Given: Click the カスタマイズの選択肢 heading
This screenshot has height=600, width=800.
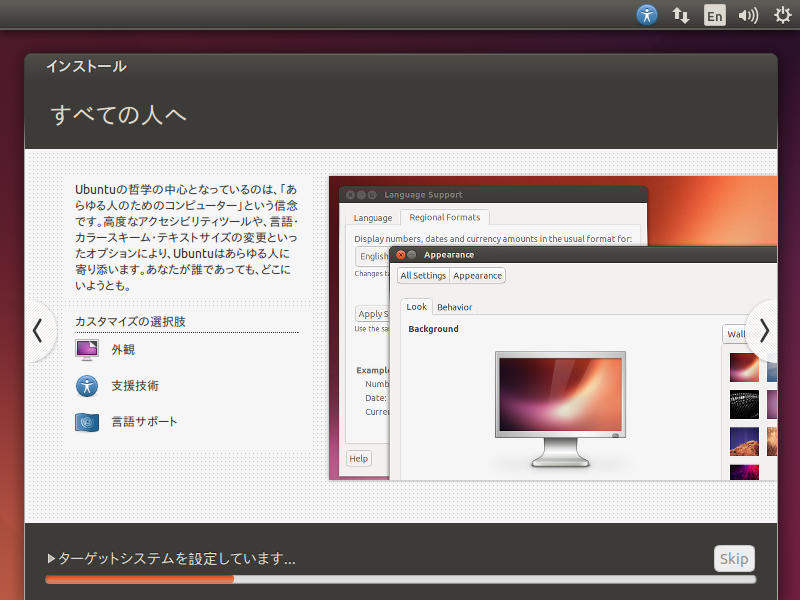Looking at the screenshot, I should pyautogui.click(x=130, y=321).
